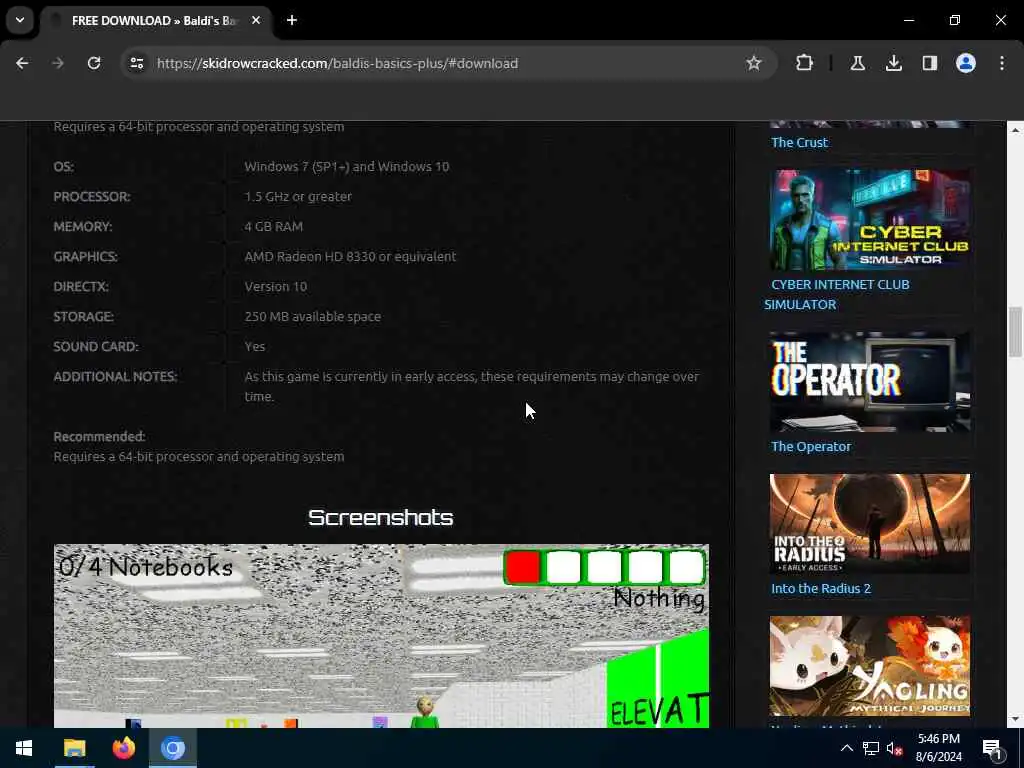Click the scrollbar up arrow

1015,131
